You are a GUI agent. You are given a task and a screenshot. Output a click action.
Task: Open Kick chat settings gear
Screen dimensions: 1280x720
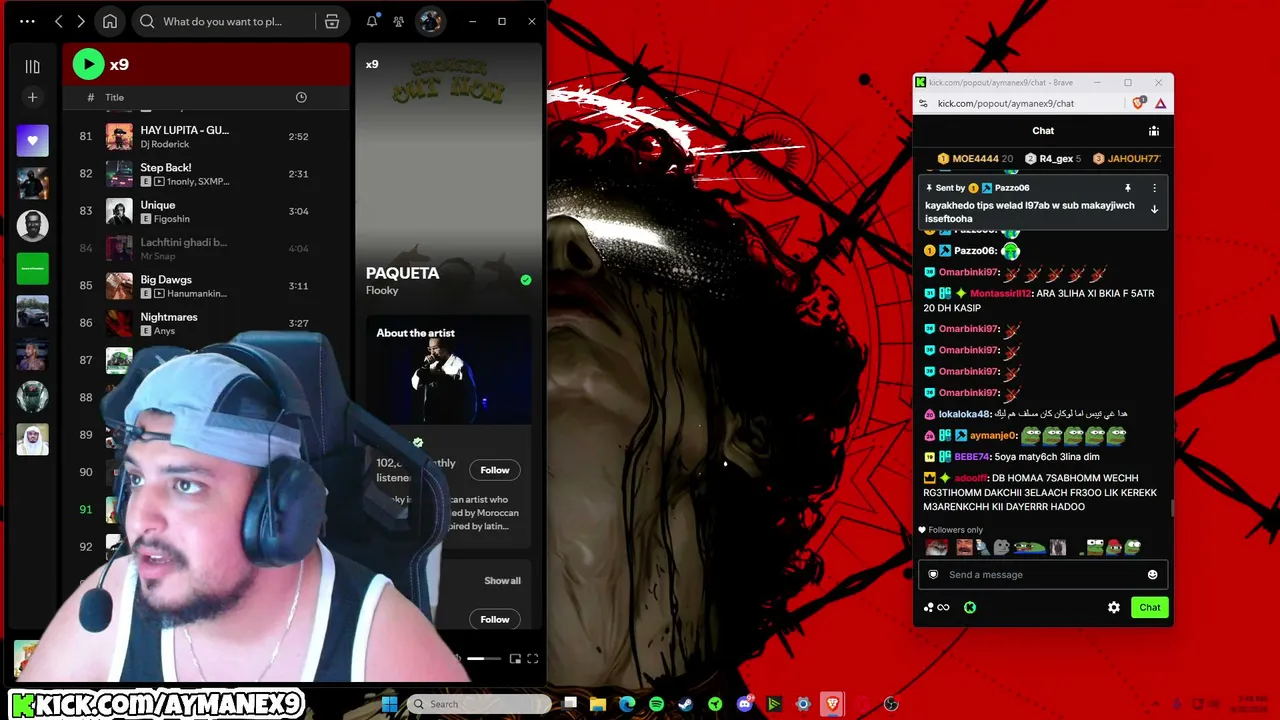pos(1114,607)
